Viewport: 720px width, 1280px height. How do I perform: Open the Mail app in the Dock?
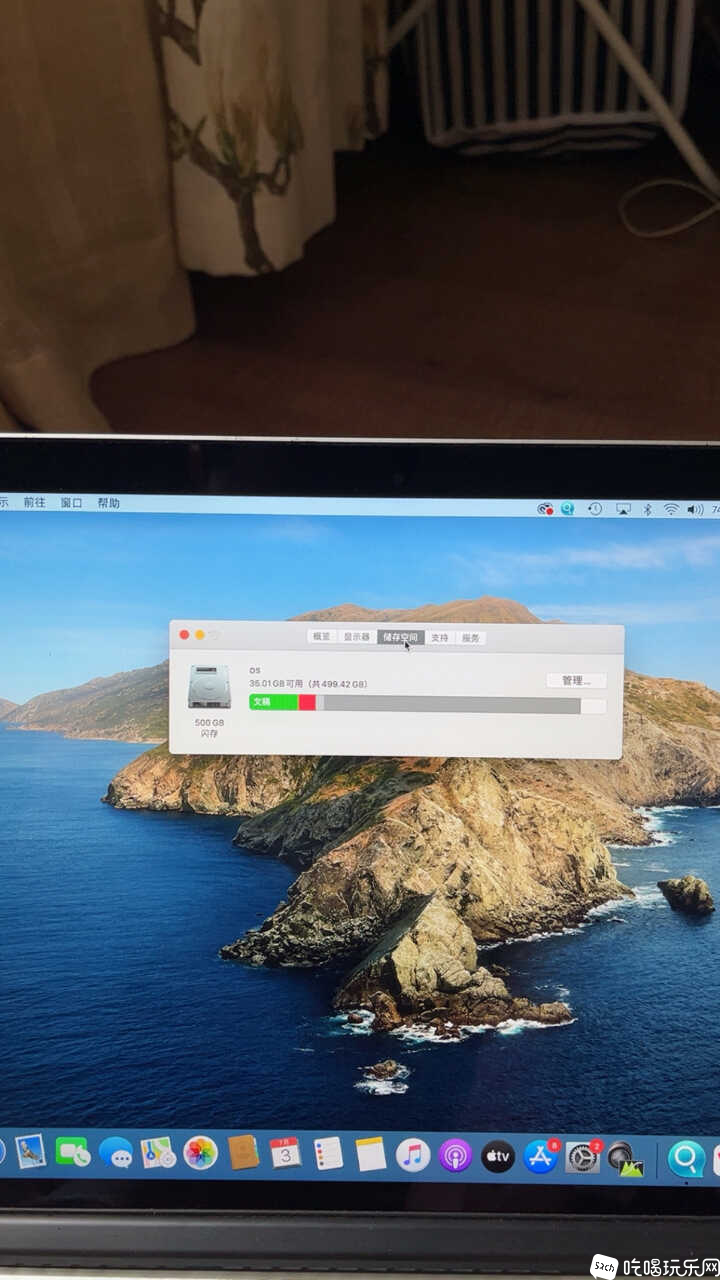[30, 1151]
